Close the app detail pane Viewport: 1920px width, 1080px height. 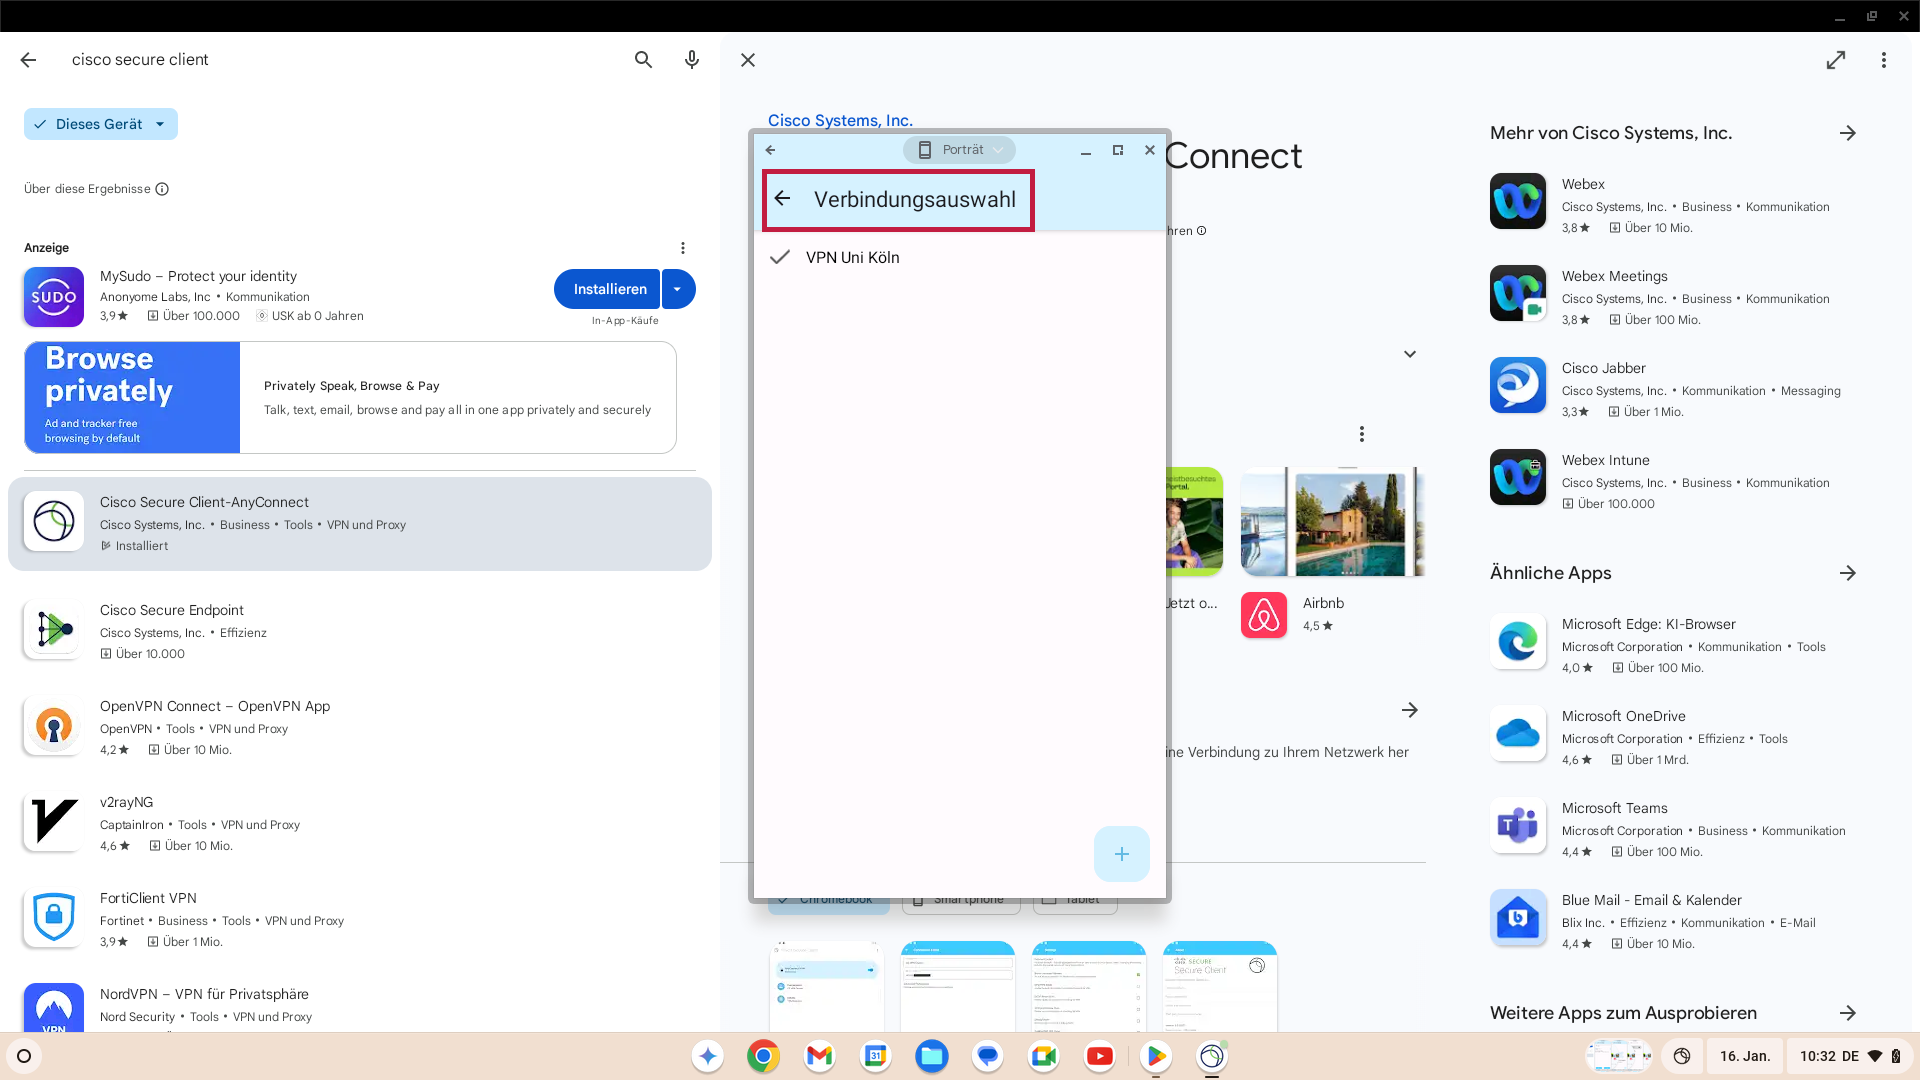click(748, 60)
